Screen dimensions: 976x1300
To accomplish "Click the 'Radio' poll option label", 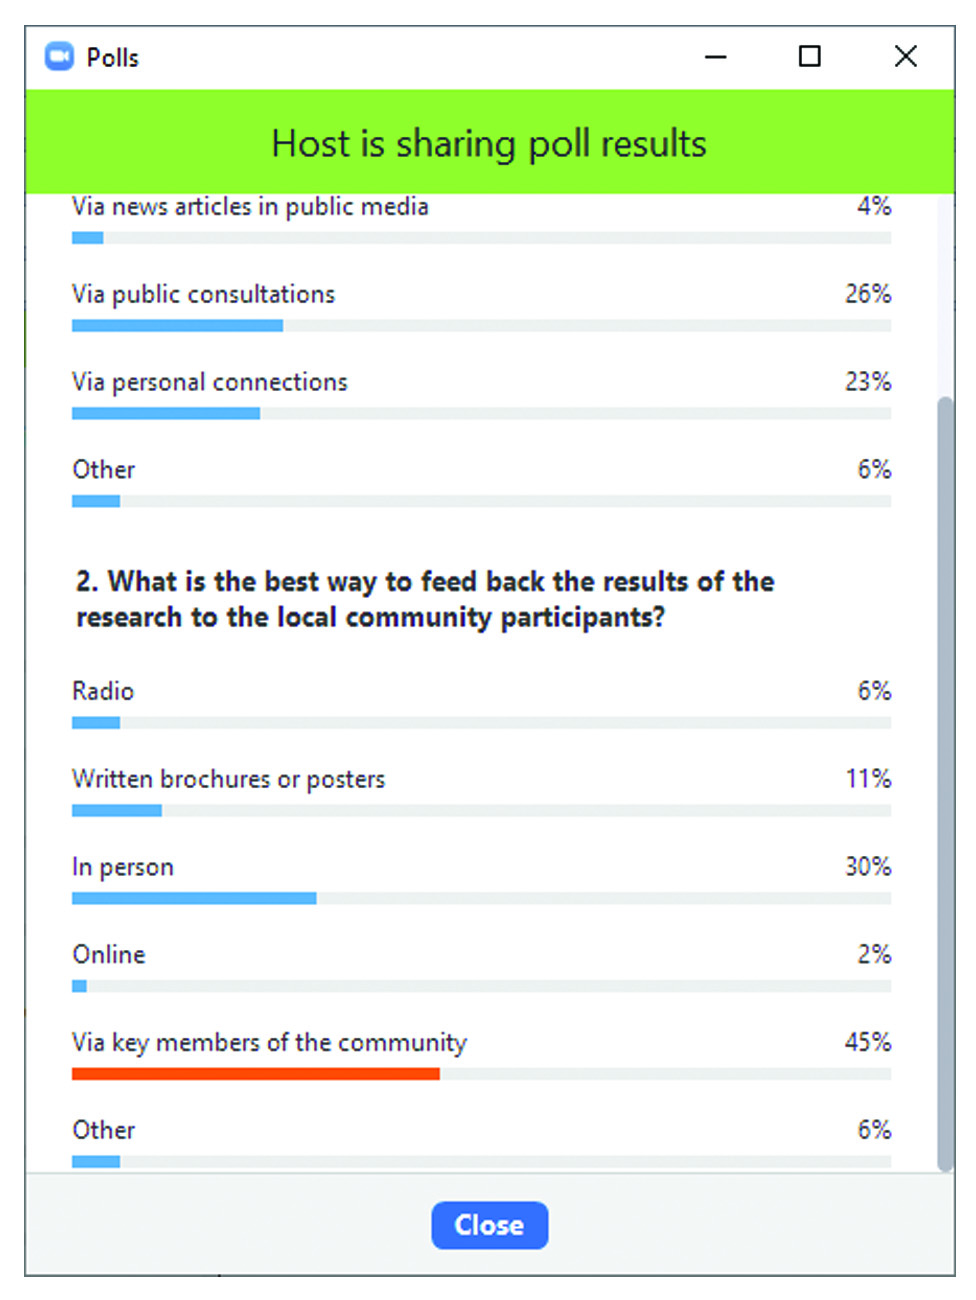I will [x=103, y=691].
